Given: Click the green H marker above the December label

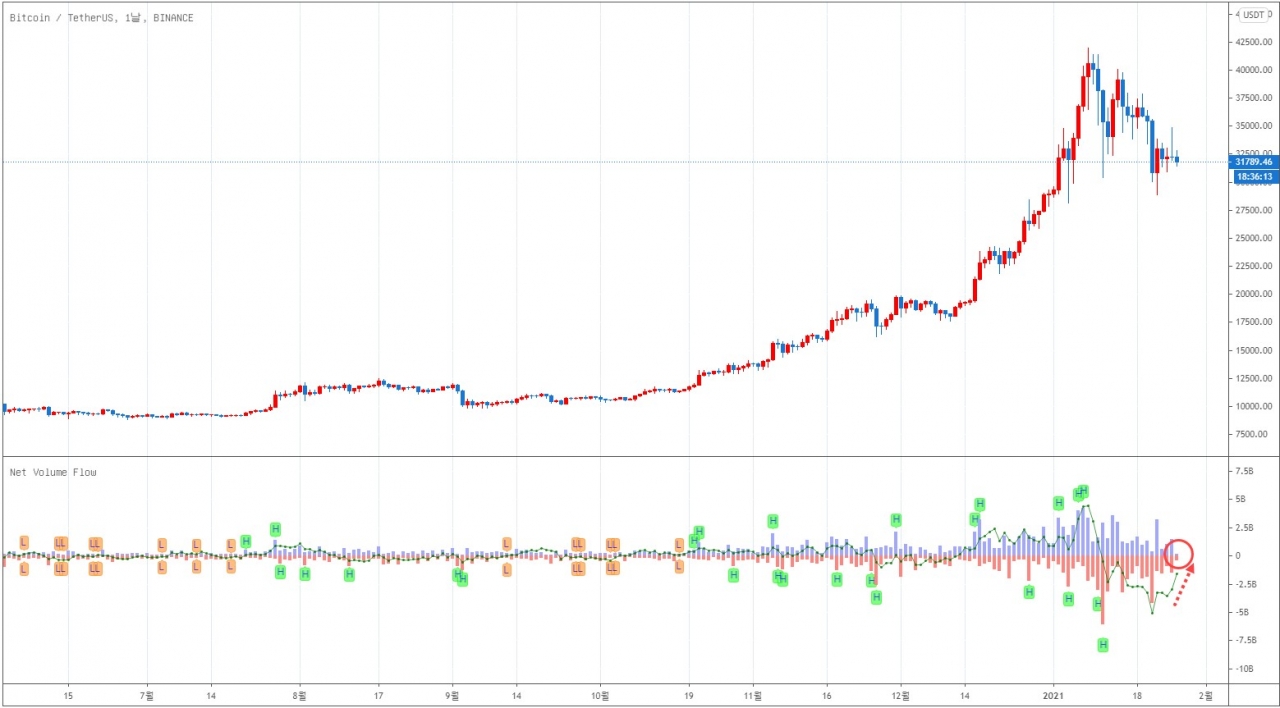Looking at the screenshot, I should coord(896,519).
